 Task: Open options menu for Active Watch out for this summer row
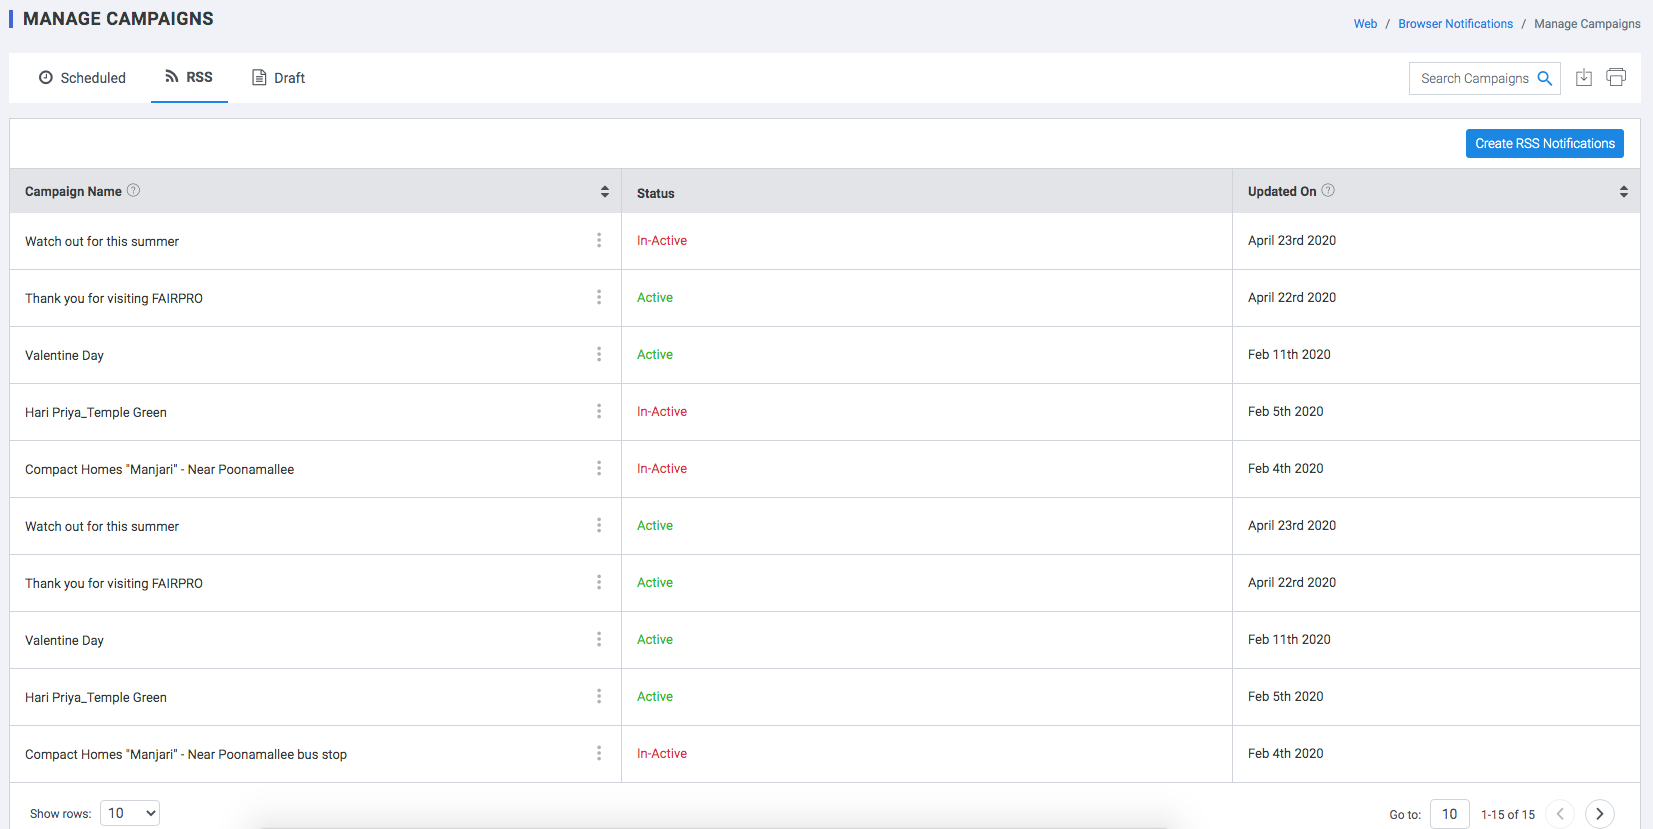click(x=599, y=525)
